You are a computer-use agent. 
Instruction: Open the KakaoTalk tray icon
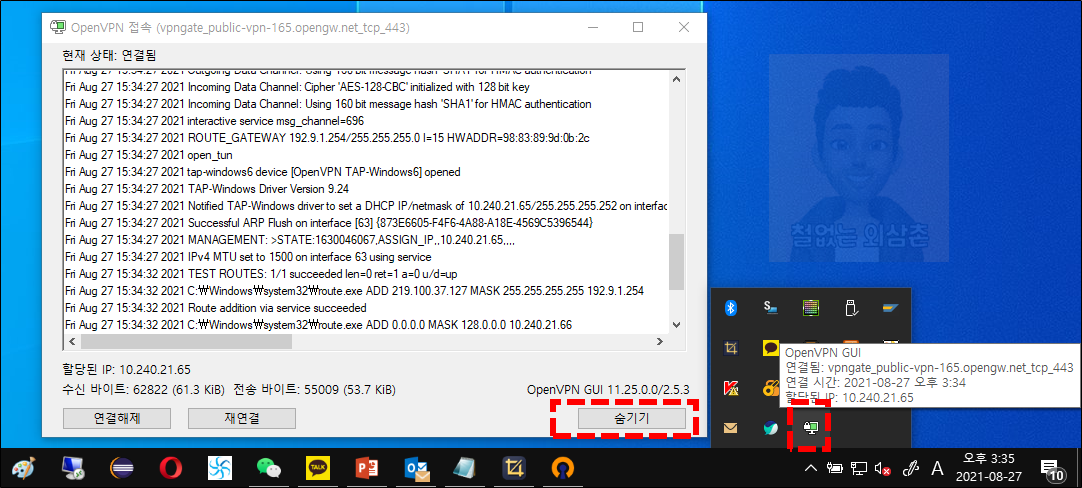pyautogui.click(x=771, y=348)
